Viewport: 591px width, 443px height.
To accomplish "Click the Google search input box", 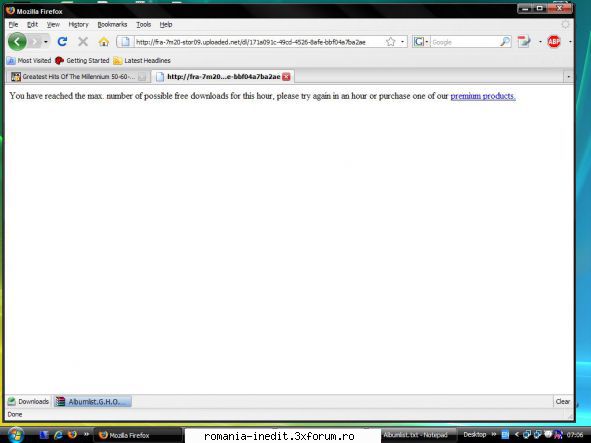I will click(465, 42).
